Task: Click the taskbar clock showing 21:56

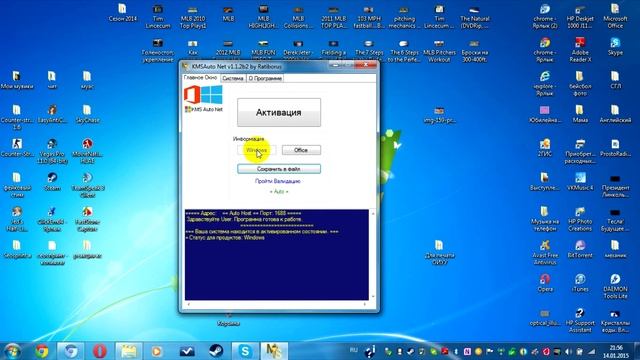Action: 616,351
